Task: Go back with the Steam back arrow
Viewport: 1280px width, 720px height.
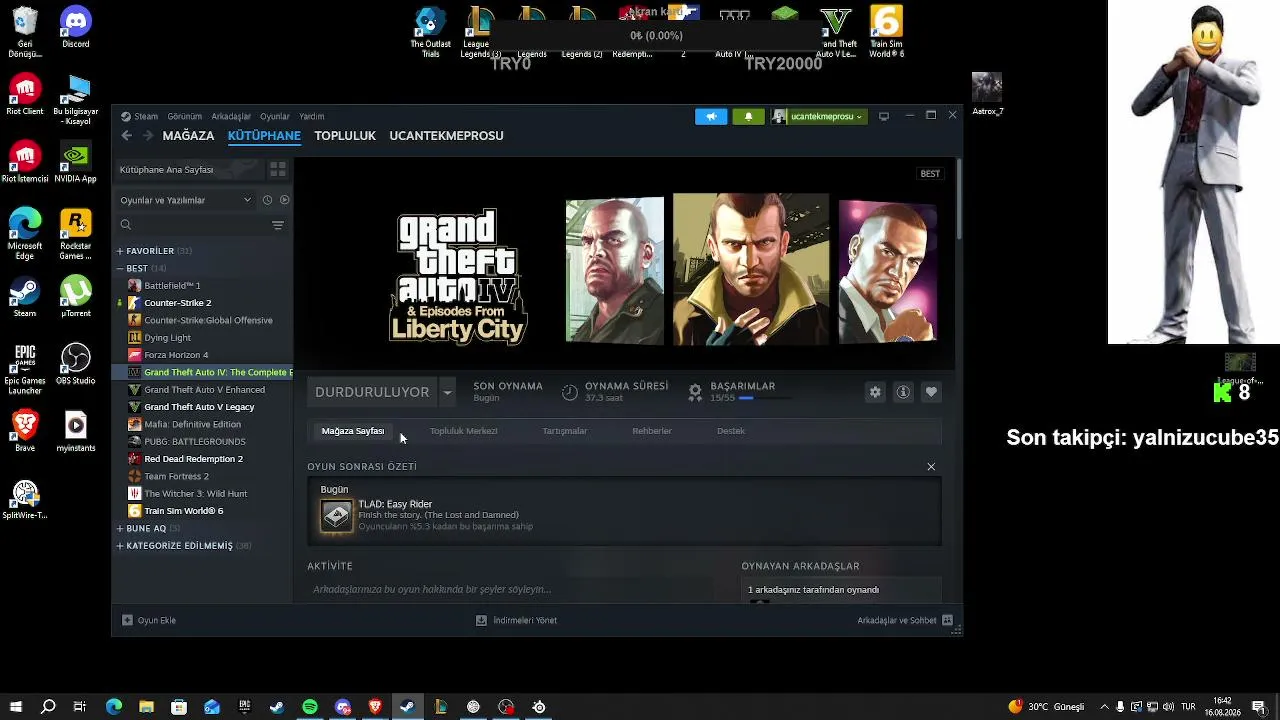Action: click(x=126, y=135)
